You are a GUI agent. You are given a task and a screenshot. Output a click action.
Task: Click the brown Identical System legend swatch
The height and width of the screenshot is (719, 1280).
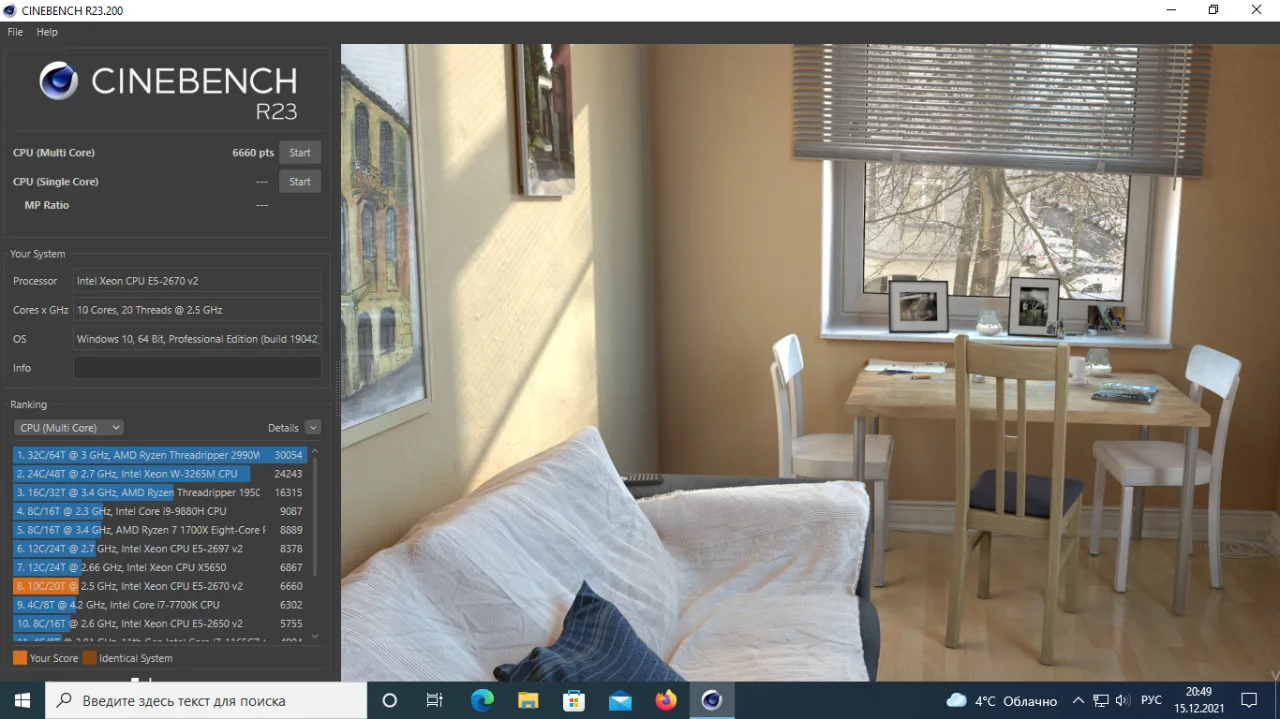90,658
